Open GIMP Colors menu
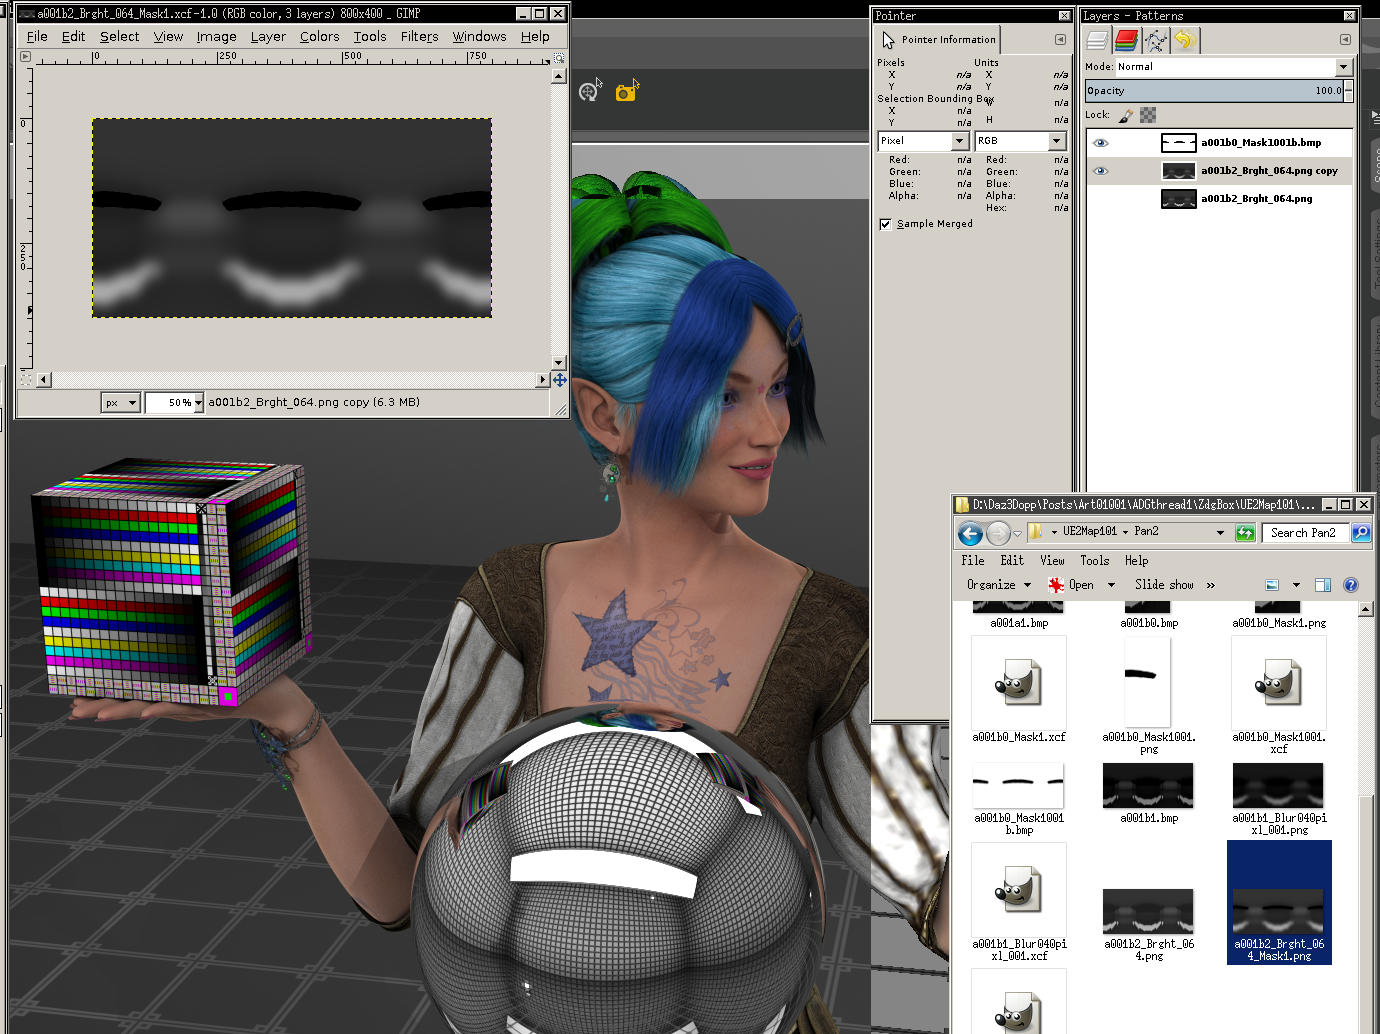This screenshot has width=1380, height=1034. (x=319, y=37)
